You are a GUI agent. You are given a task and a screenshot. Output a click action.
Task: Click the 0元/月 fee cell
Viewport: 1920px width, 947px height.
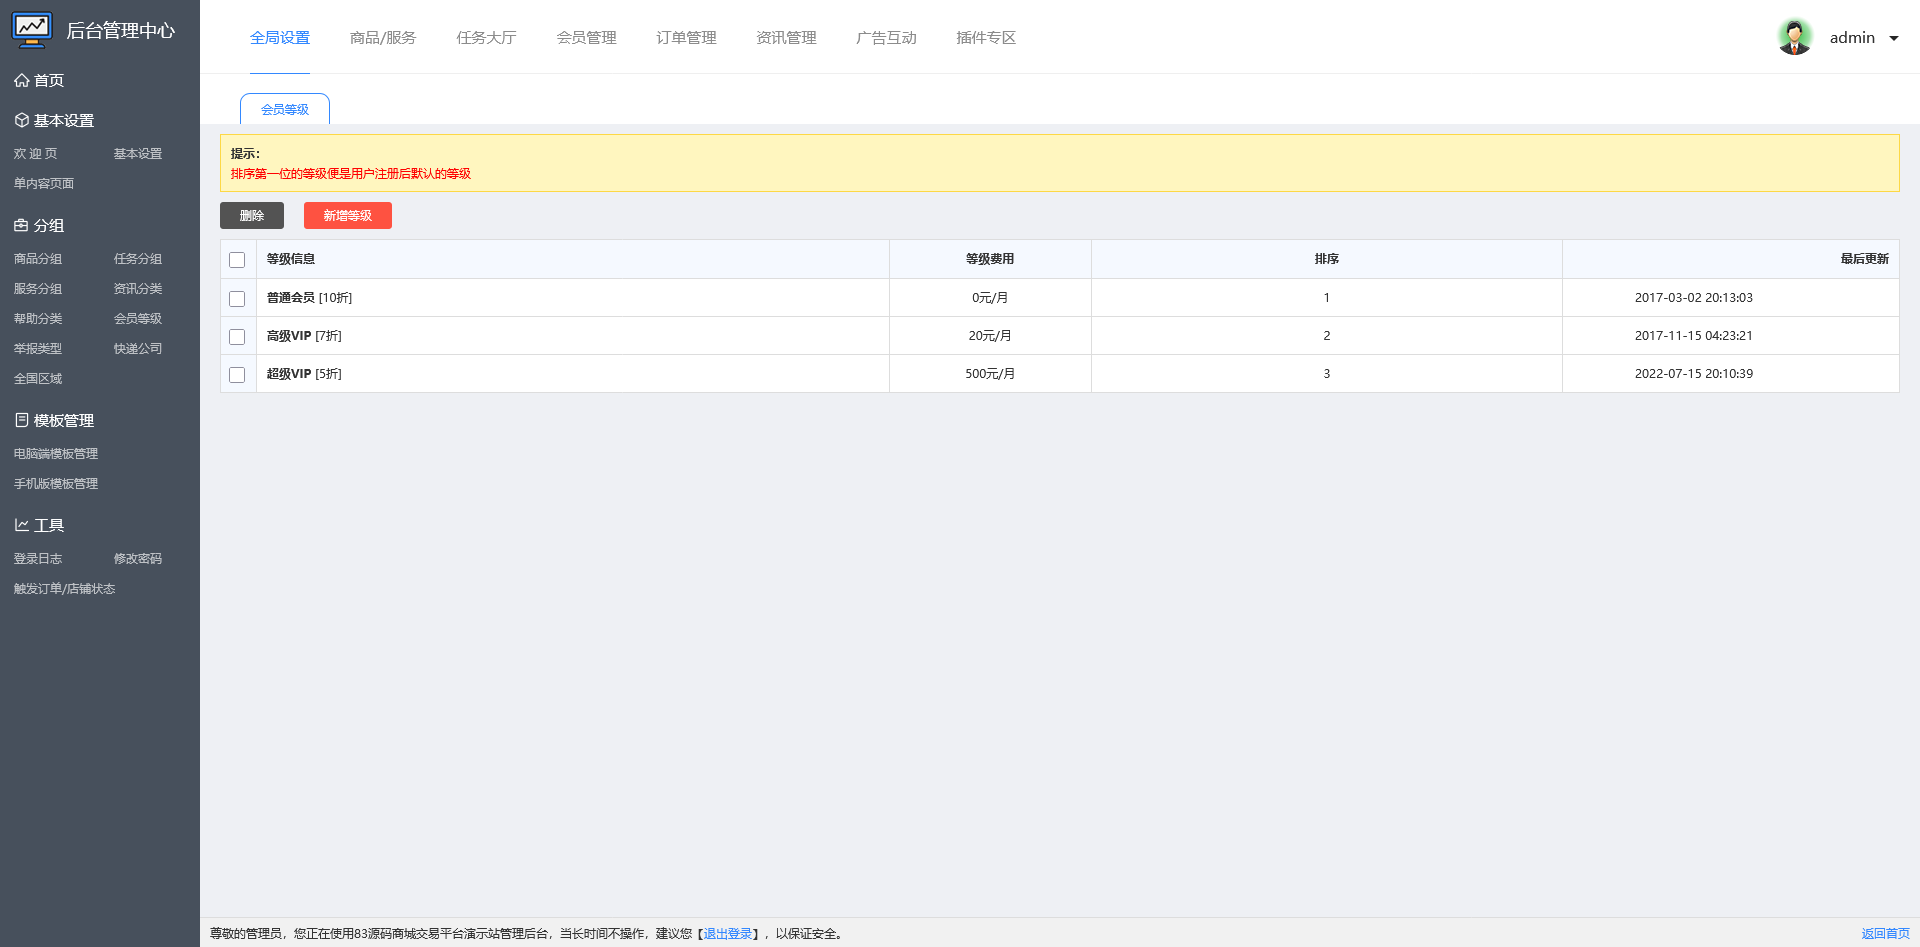990,298
